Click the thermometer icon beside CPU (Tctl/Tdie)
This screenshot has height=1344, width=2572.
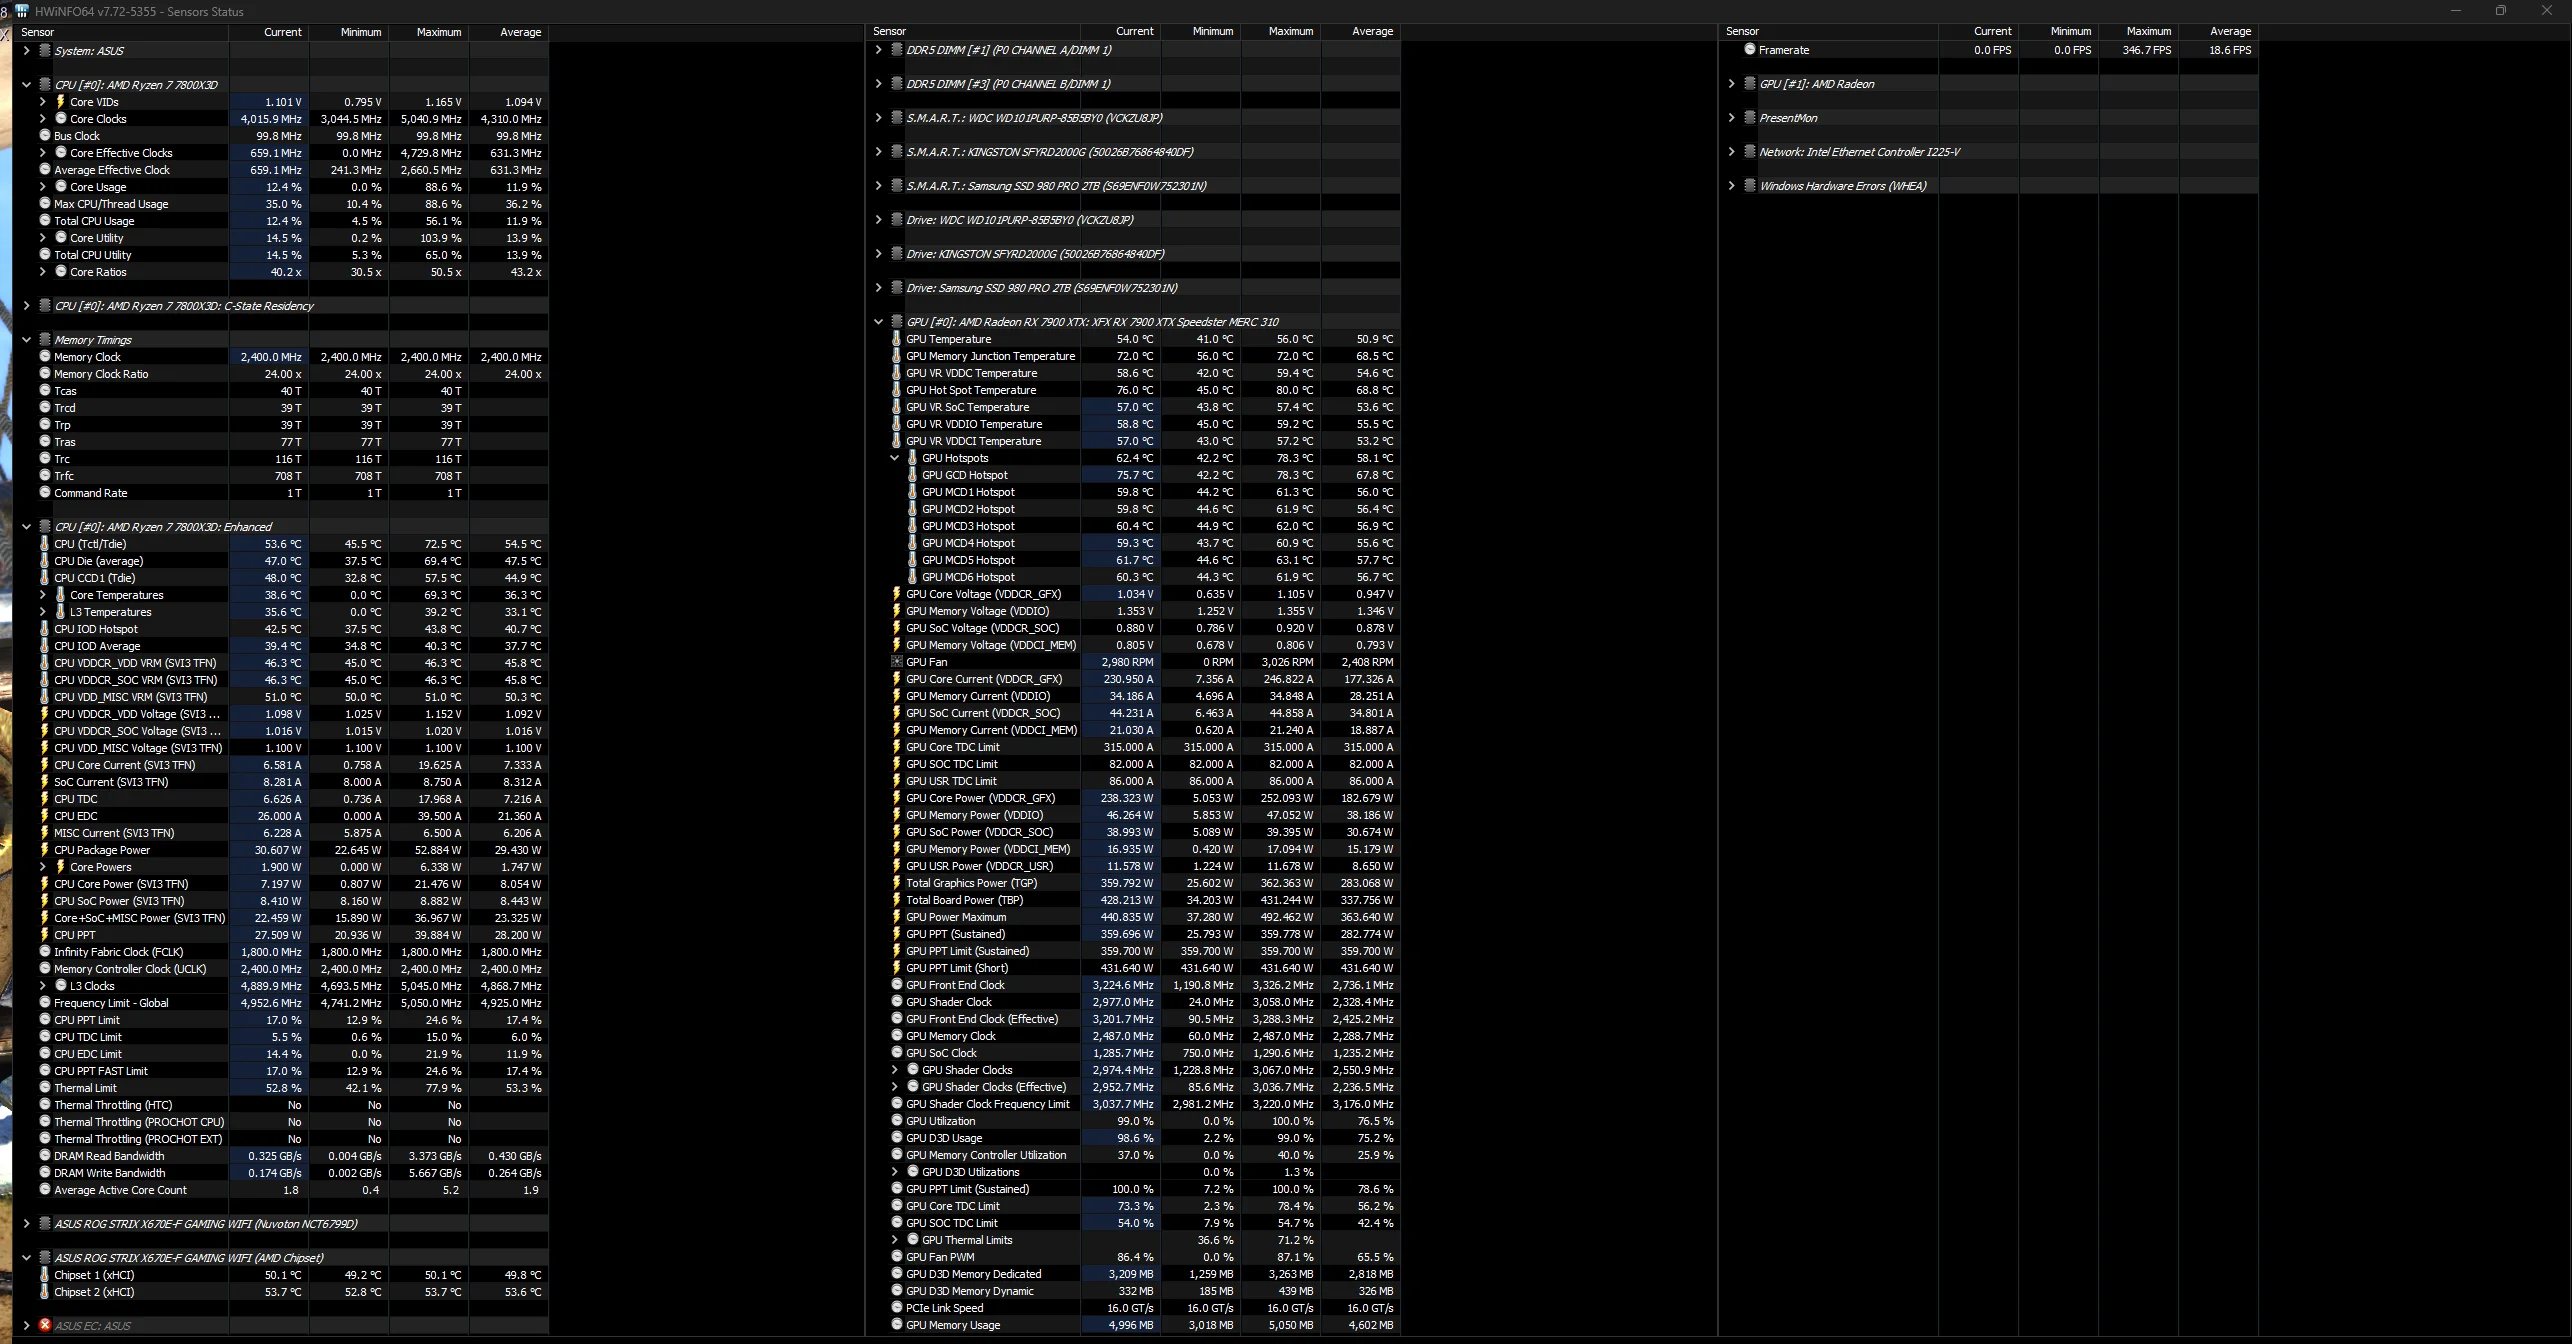45,544
